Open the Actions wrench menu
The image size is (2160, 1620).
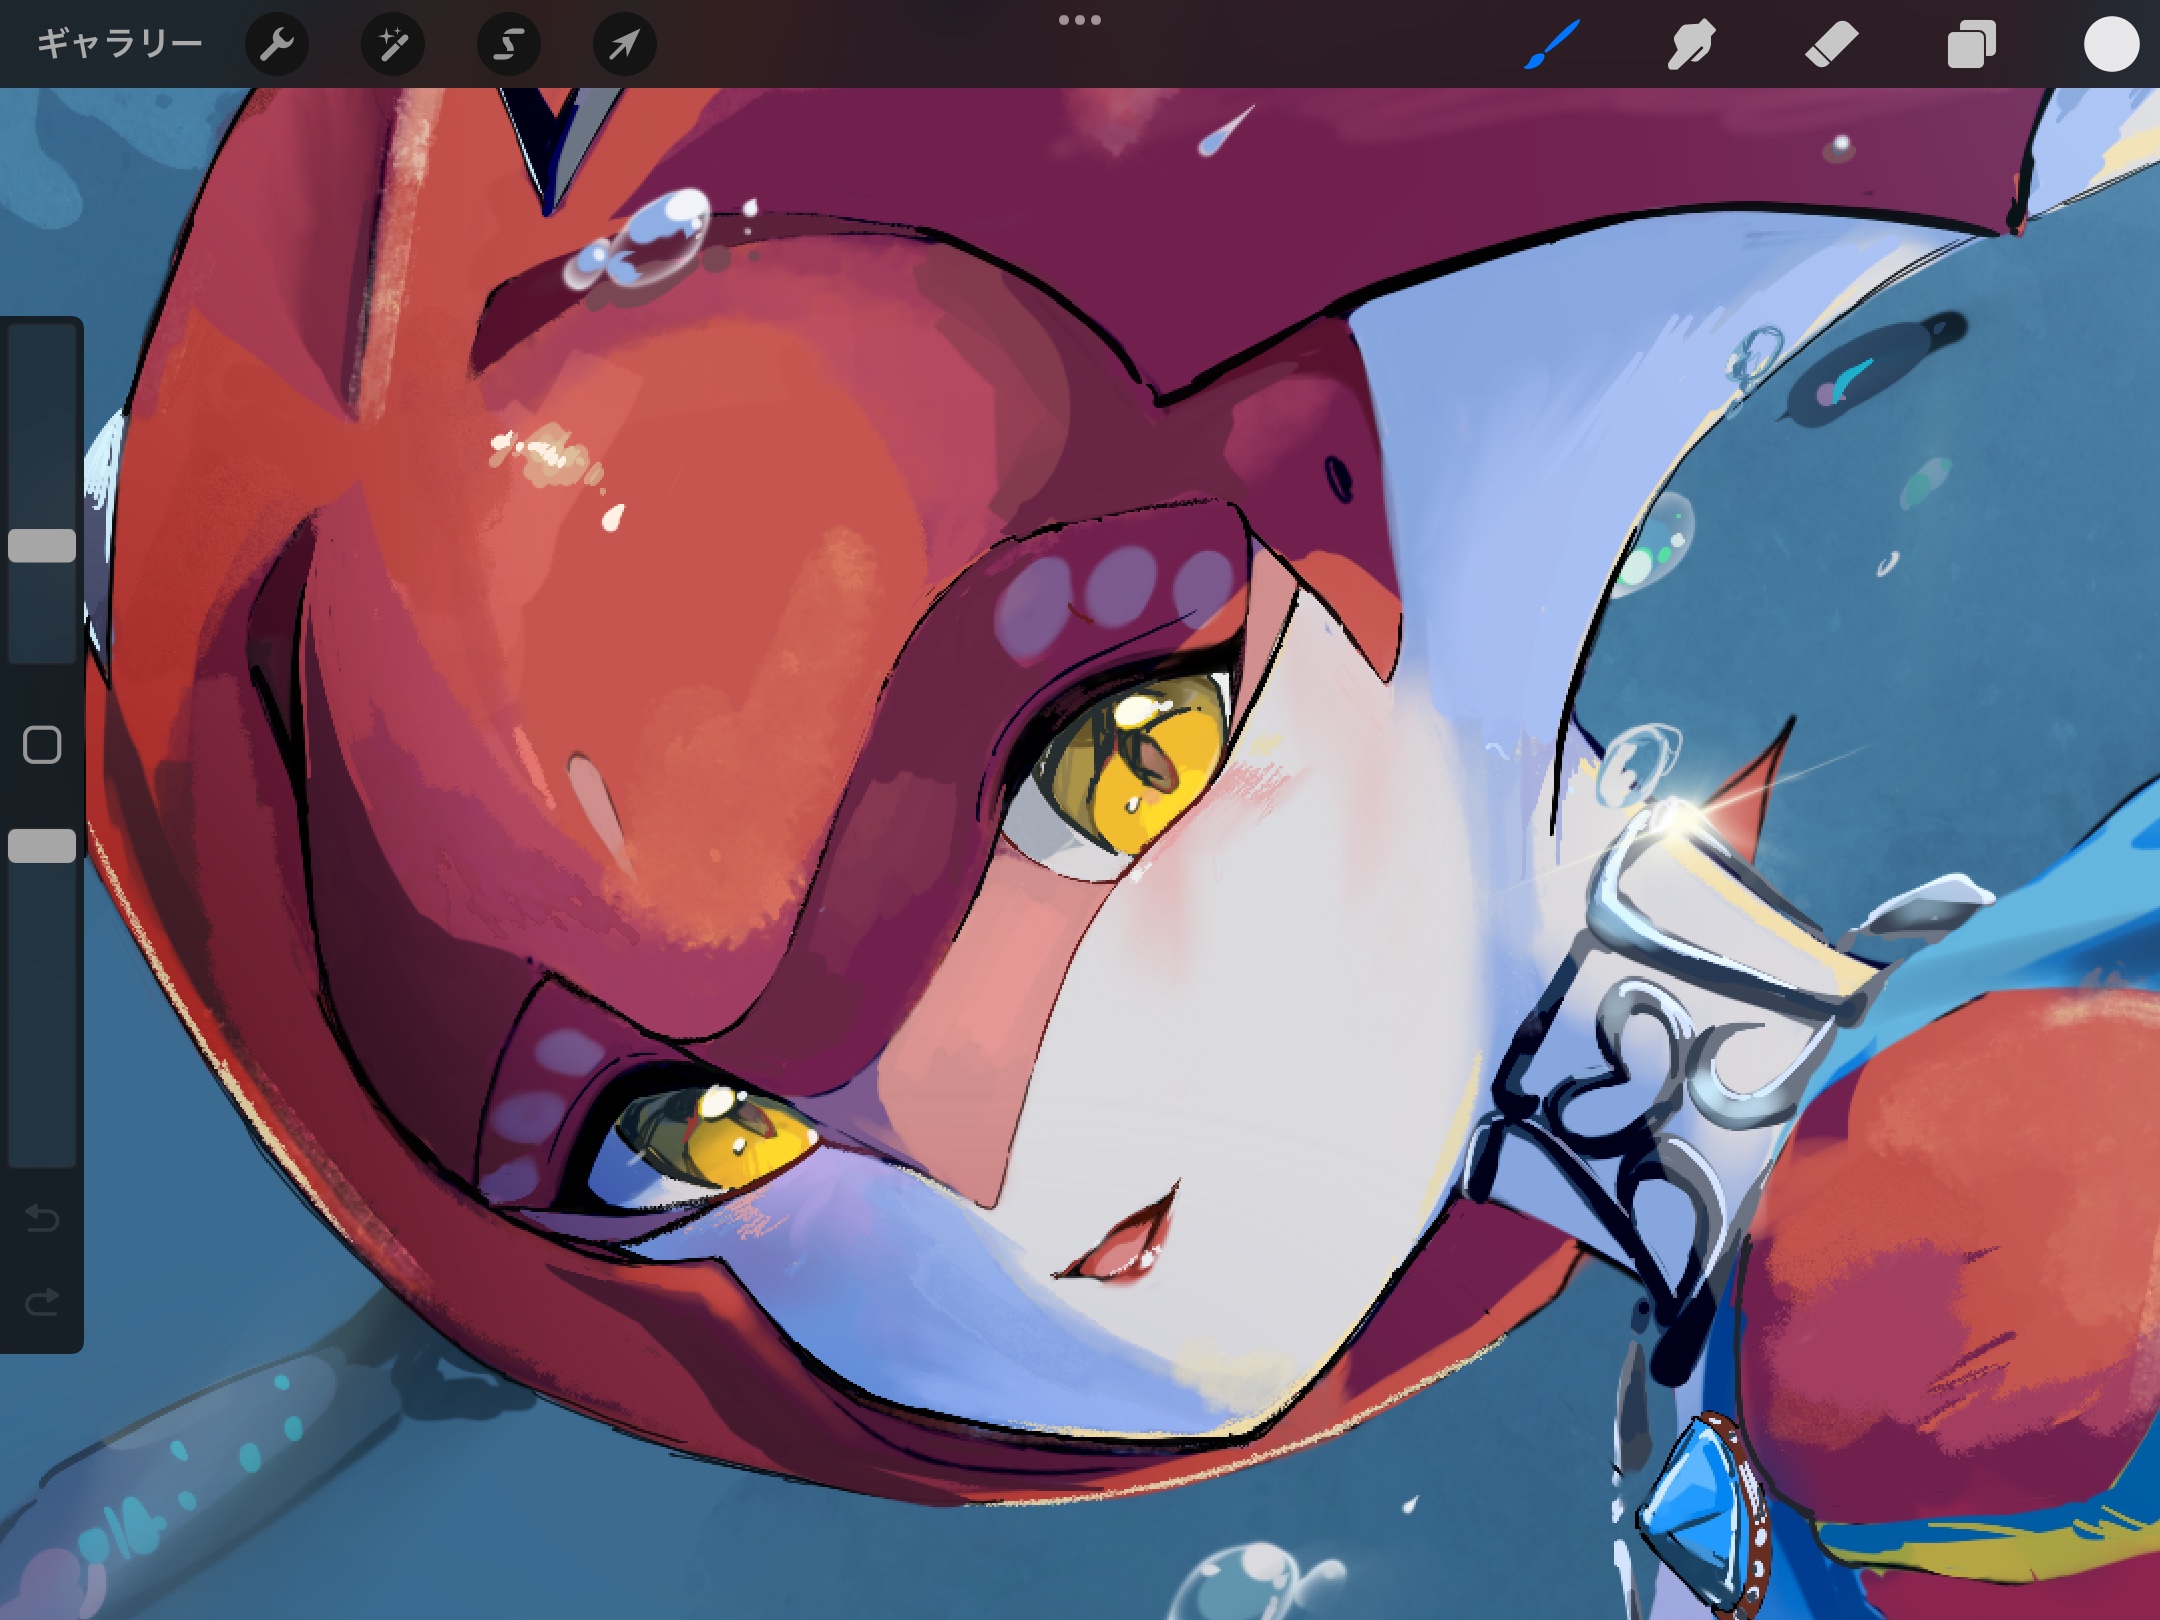click(x=276, y=45)
